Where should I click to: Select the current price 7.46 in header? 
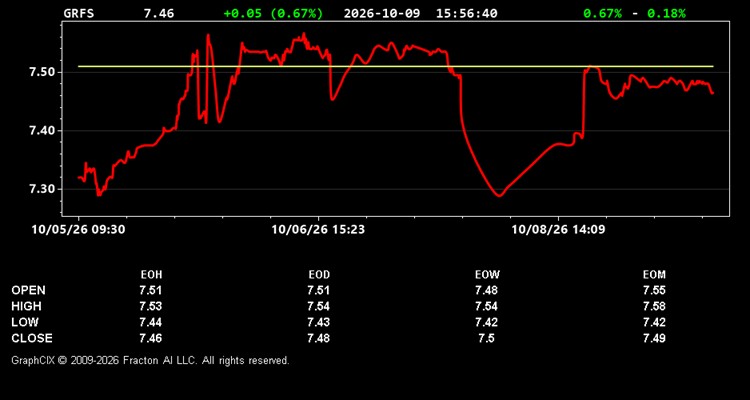159,13
